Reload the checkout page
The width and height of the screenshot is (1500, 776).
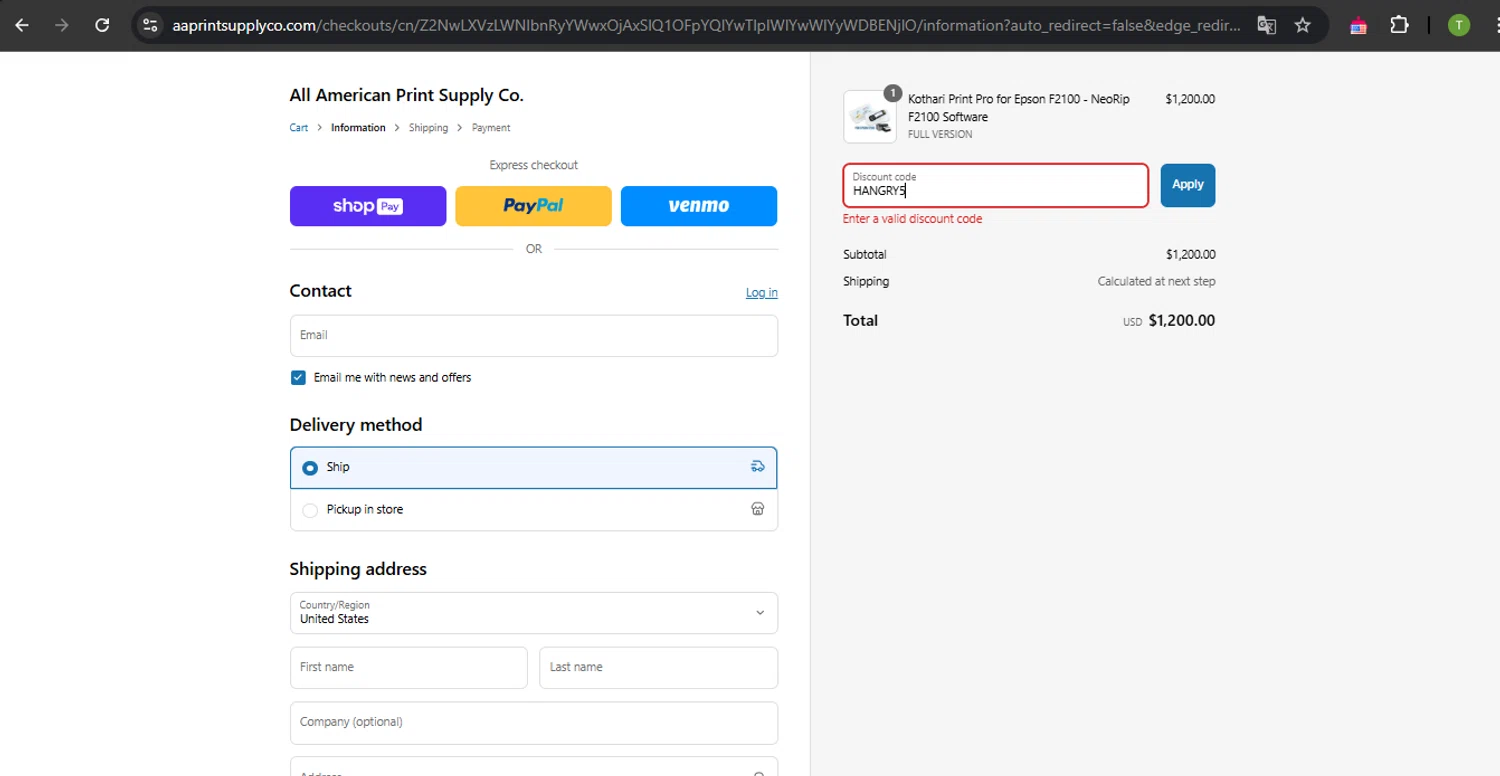coord(102,25)
